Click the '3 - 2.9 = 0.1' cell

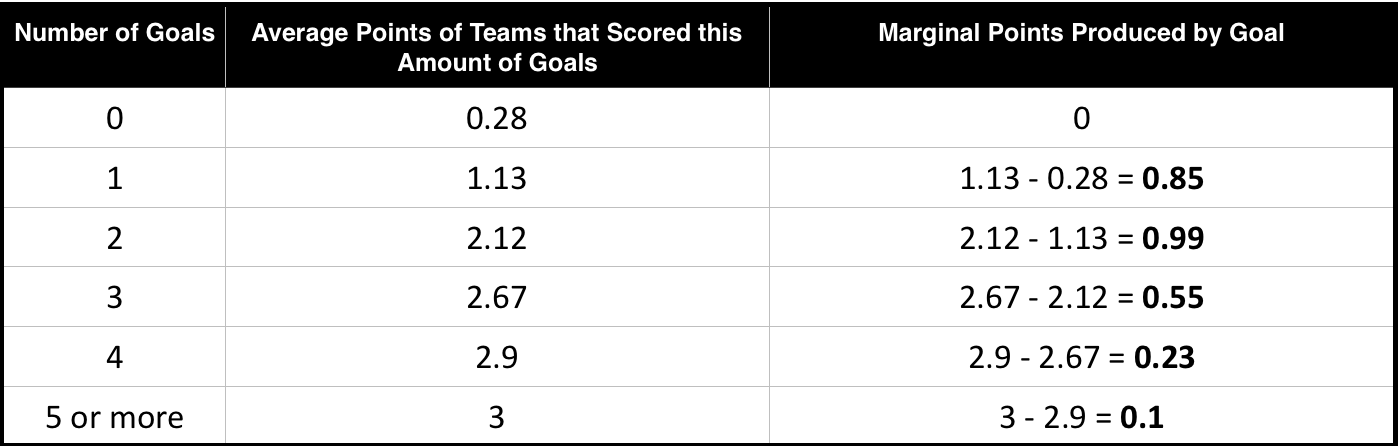[x=1081, y=416]
